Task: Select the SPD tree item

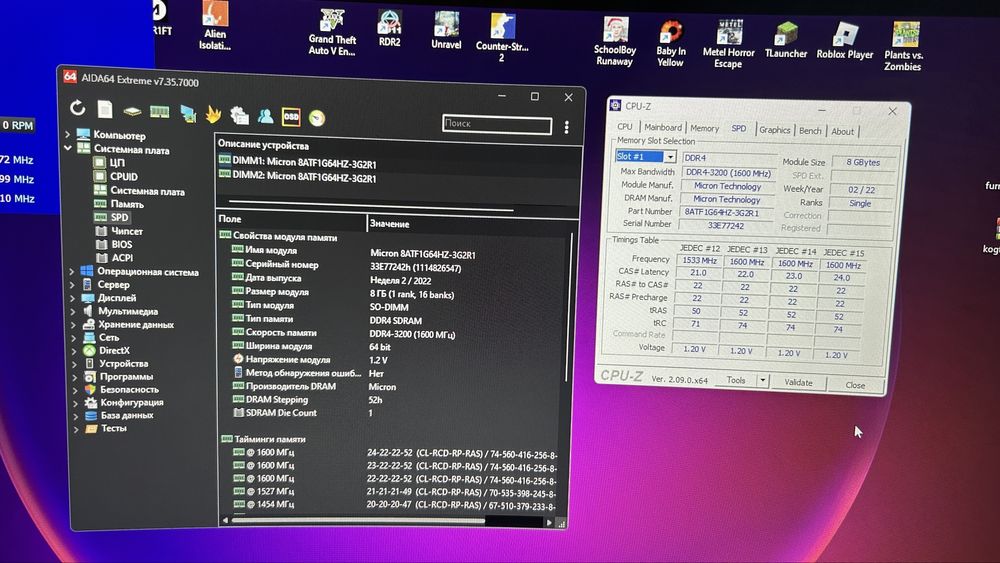Action: [119, 217]
